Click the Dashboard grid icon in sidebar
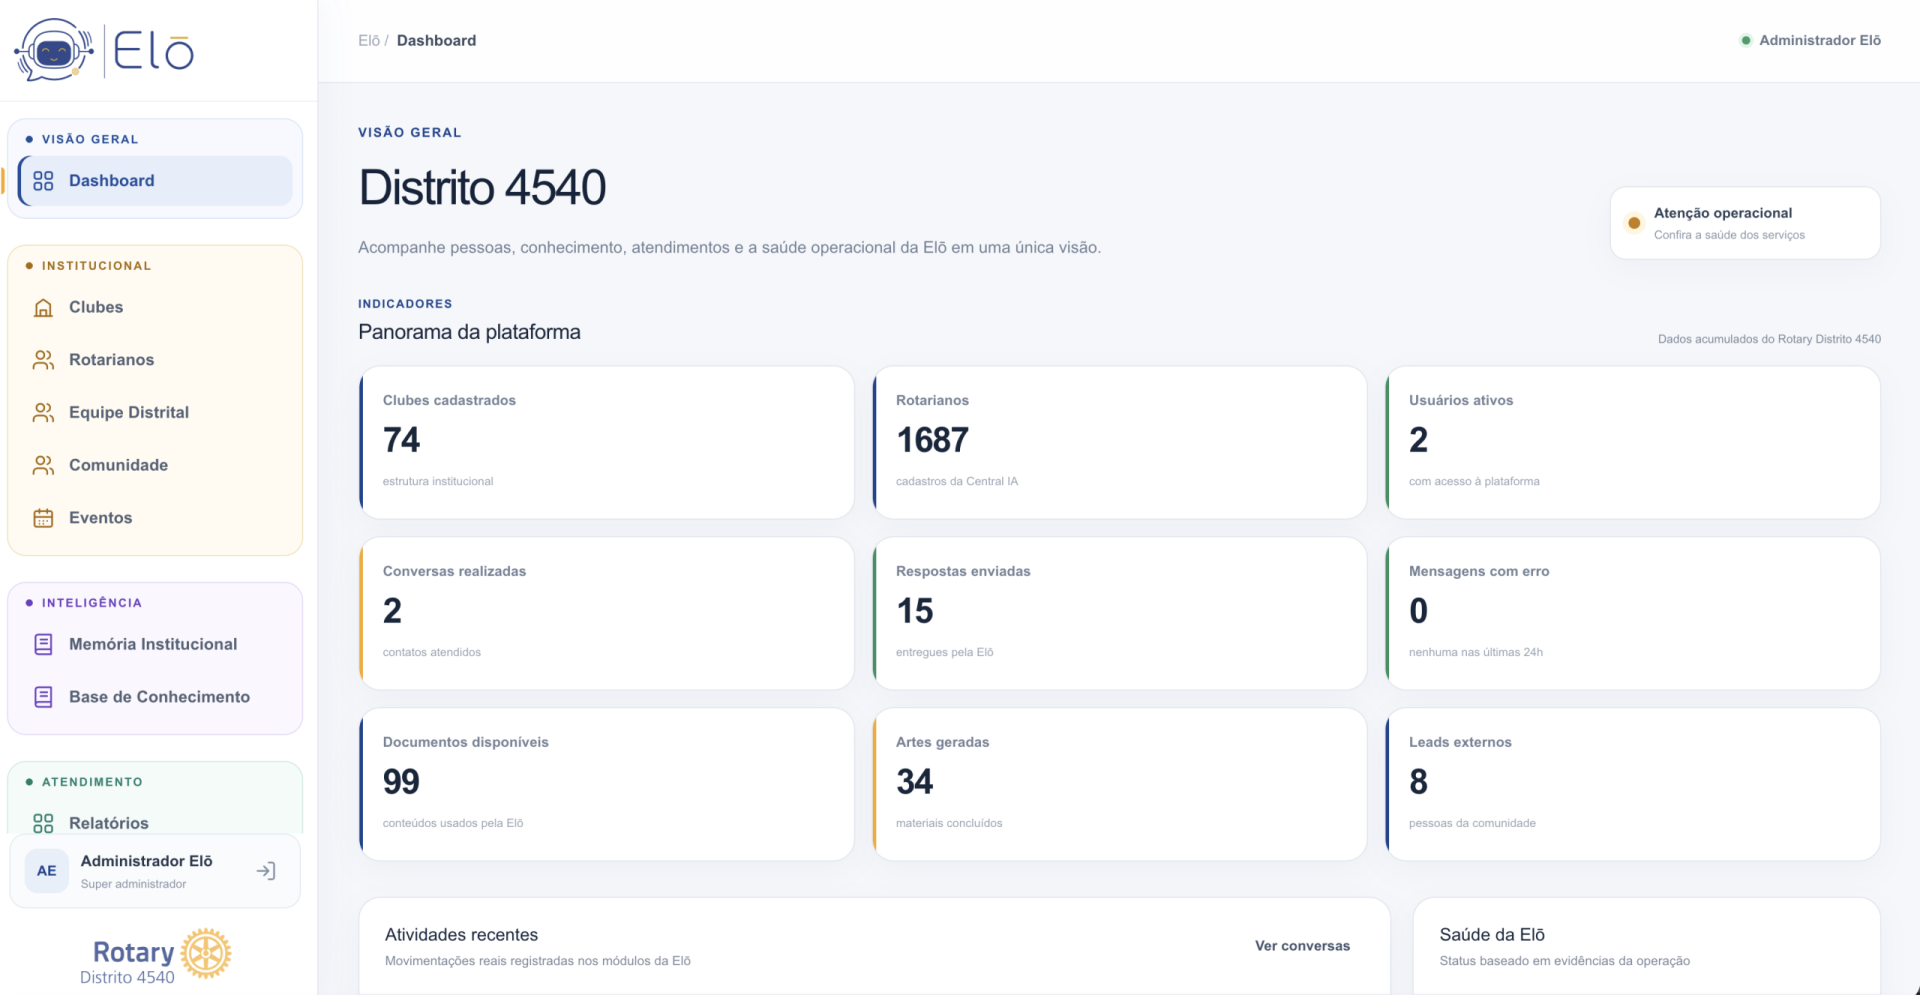This screenshot has width=1920, height=995. [x=43, y=181]
